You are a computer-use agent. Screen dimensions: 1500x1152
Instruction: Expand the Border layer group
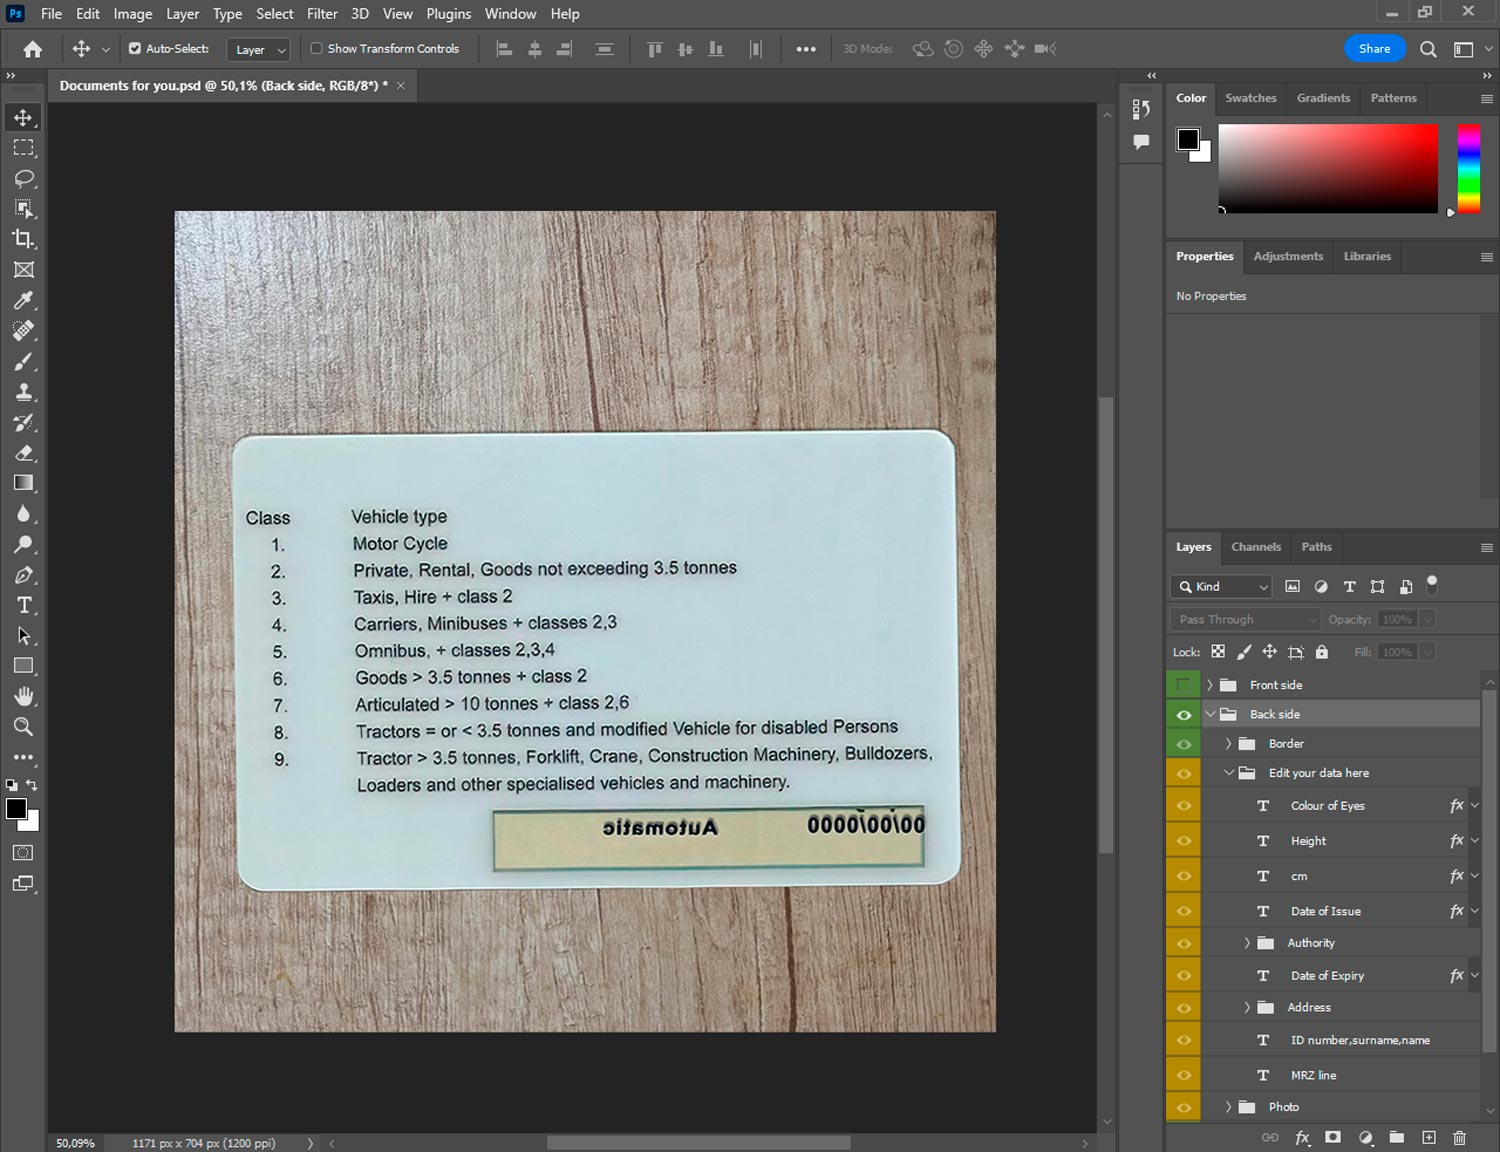click(x=1228, y=744)
